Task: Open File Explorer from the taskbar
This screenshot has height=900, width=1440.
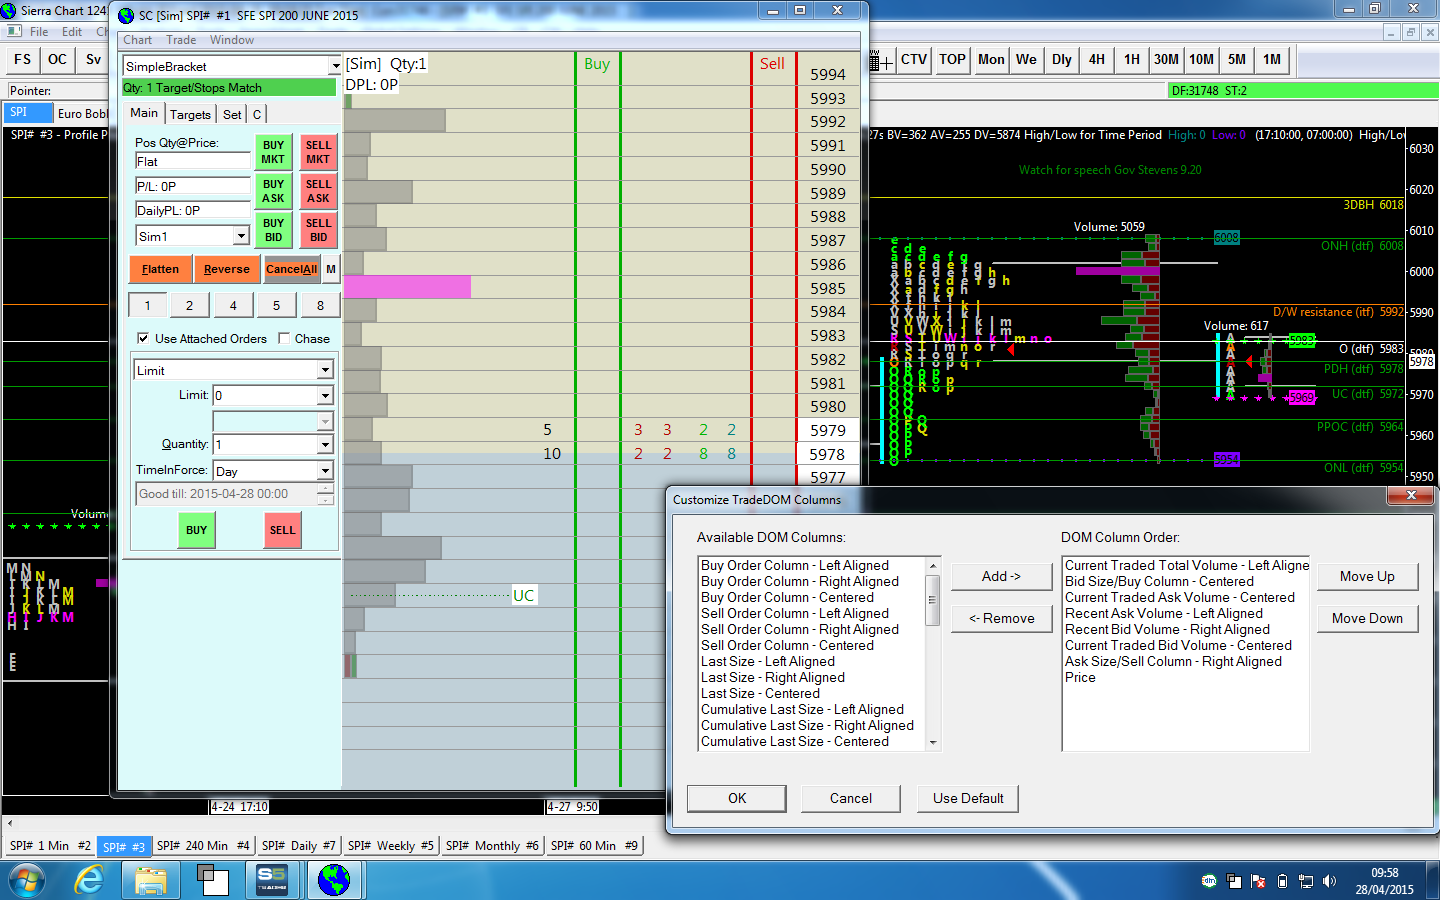Action: (151, 880)
